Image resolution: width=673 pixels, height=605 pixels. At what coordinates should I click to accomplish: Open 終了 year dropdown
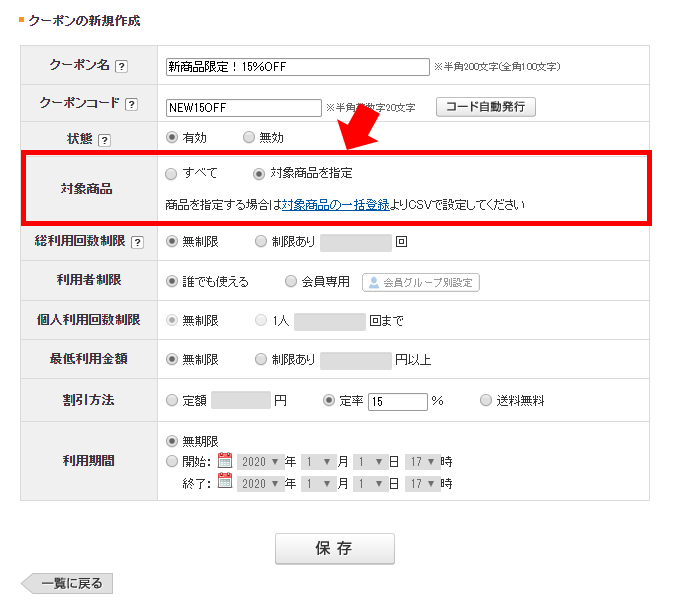click(x=261, y=484)
